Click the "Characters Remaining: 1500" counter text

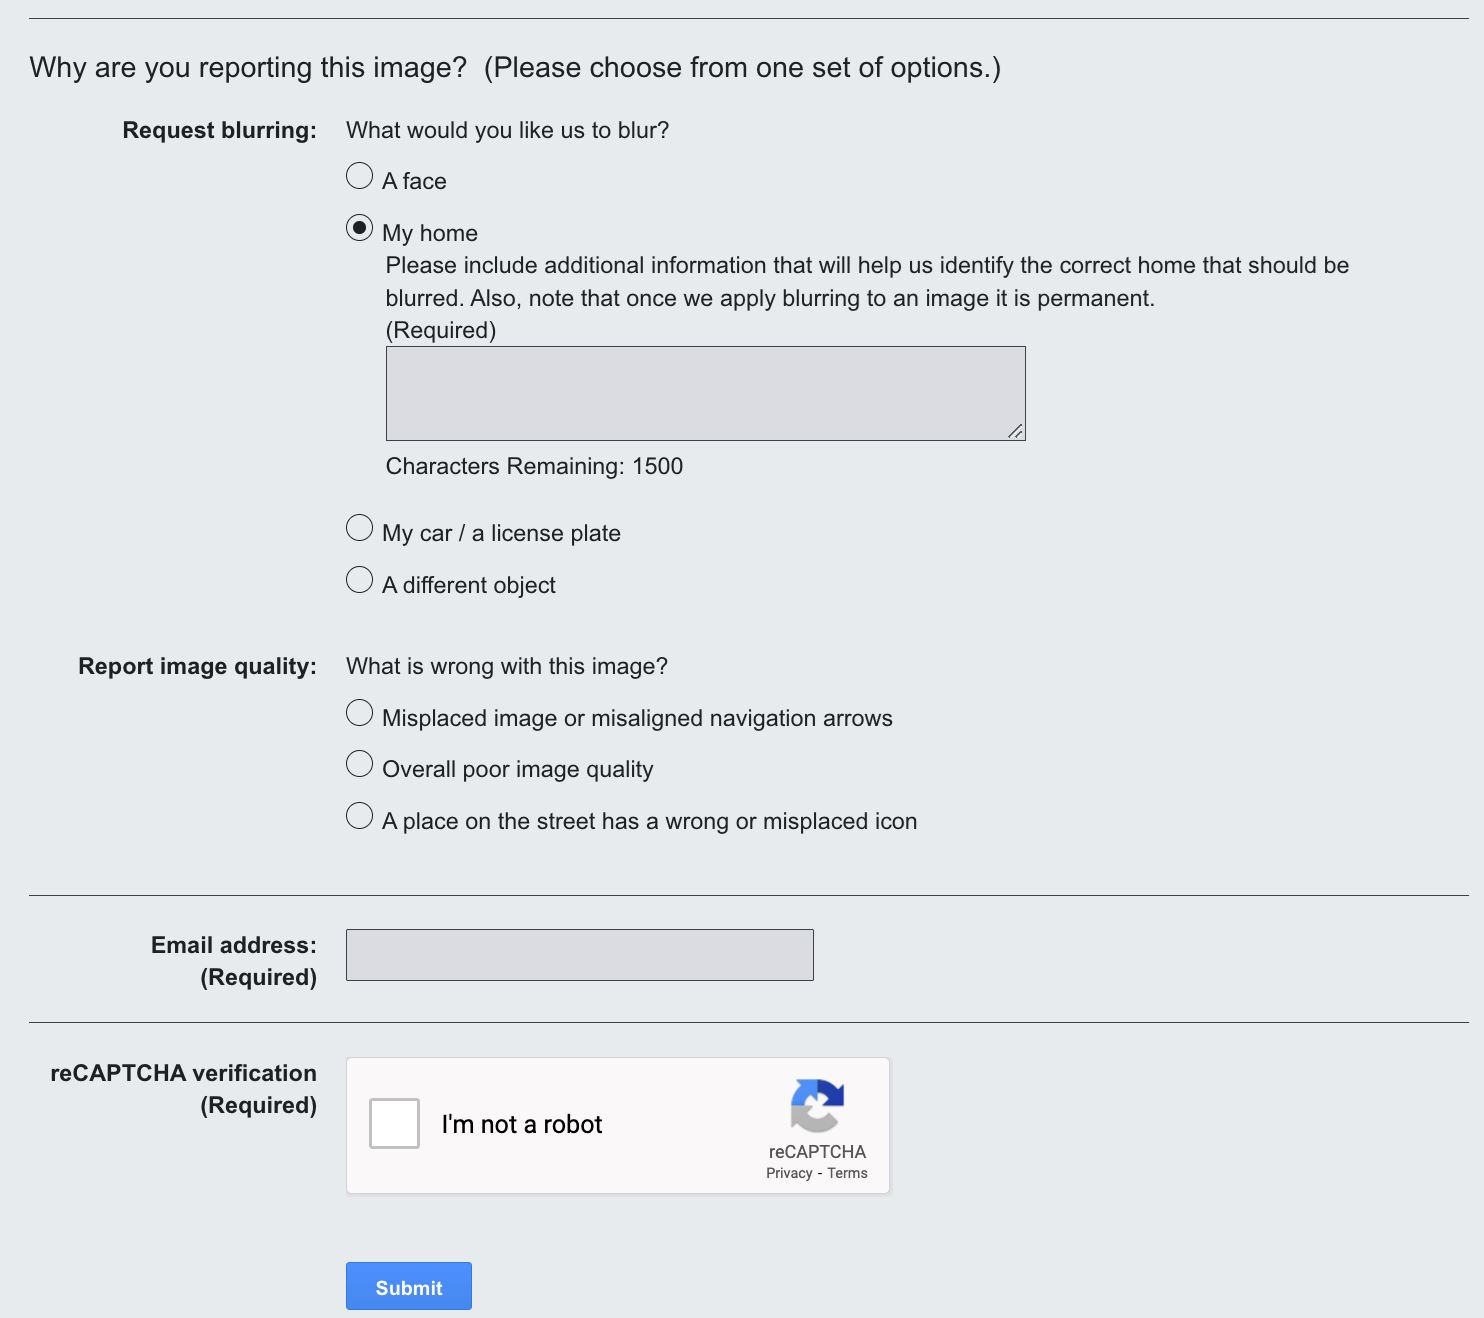[x=534, y=466]
